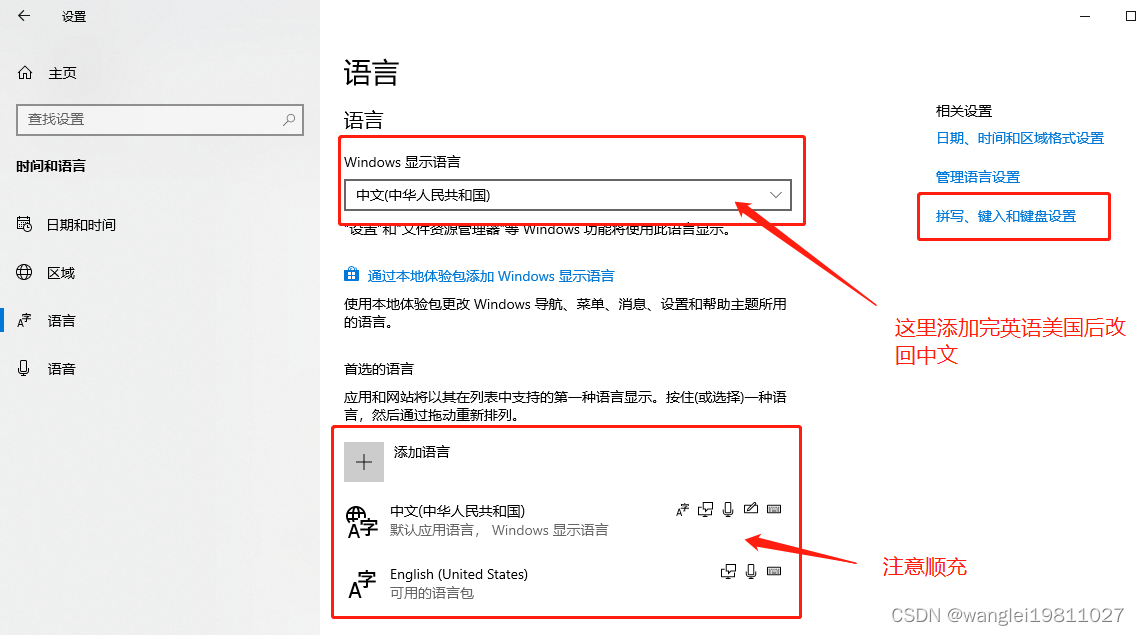Open 日期、时间和区域格式设置 link
The height and width of the screenshot is (635, 1139).
pyautogui.click(x=1020, y=138)
